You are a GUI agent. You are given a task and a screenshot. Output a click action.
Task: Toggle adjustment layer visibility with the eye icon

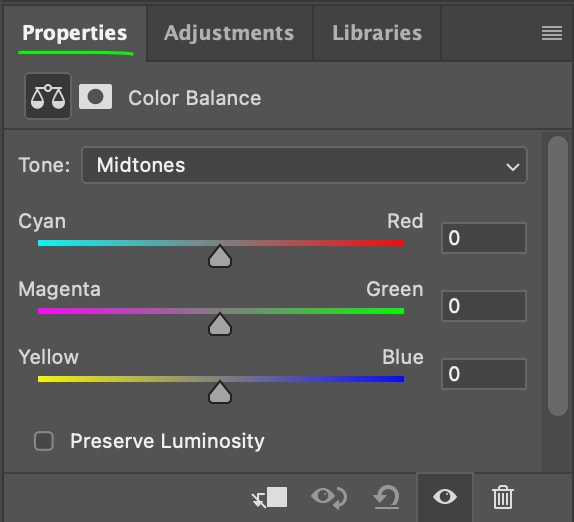coord(445,497)
